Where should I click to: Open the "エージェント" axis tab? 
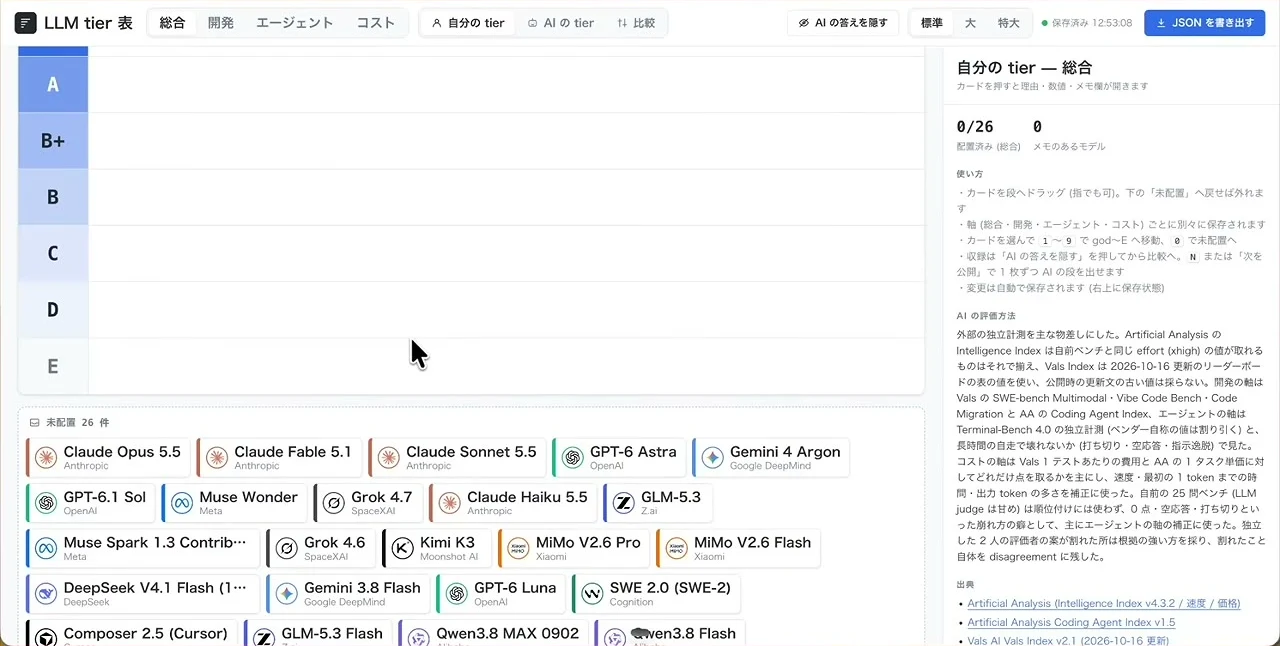tap(295, 23)
